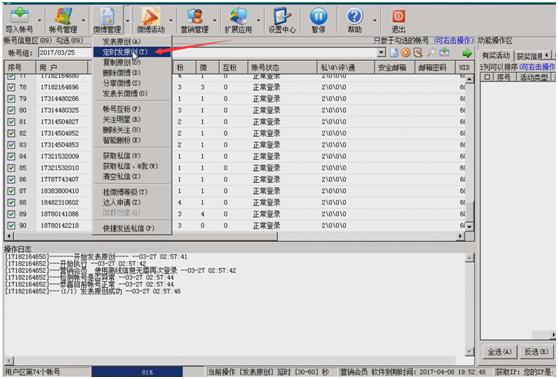558x379 pixels.
Task: Open the 帐号管理 account management icon
Action: pyautogui.click(x=63, y=16)
